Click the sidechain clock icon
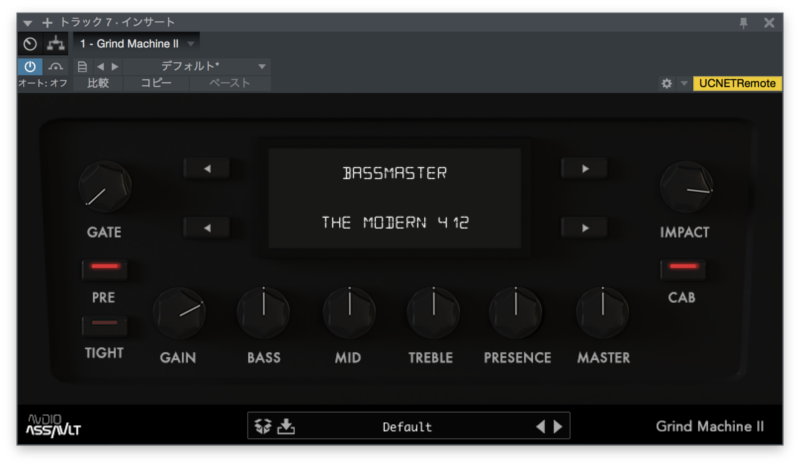The width and height of the screenshot is (800, 466). 30,44
